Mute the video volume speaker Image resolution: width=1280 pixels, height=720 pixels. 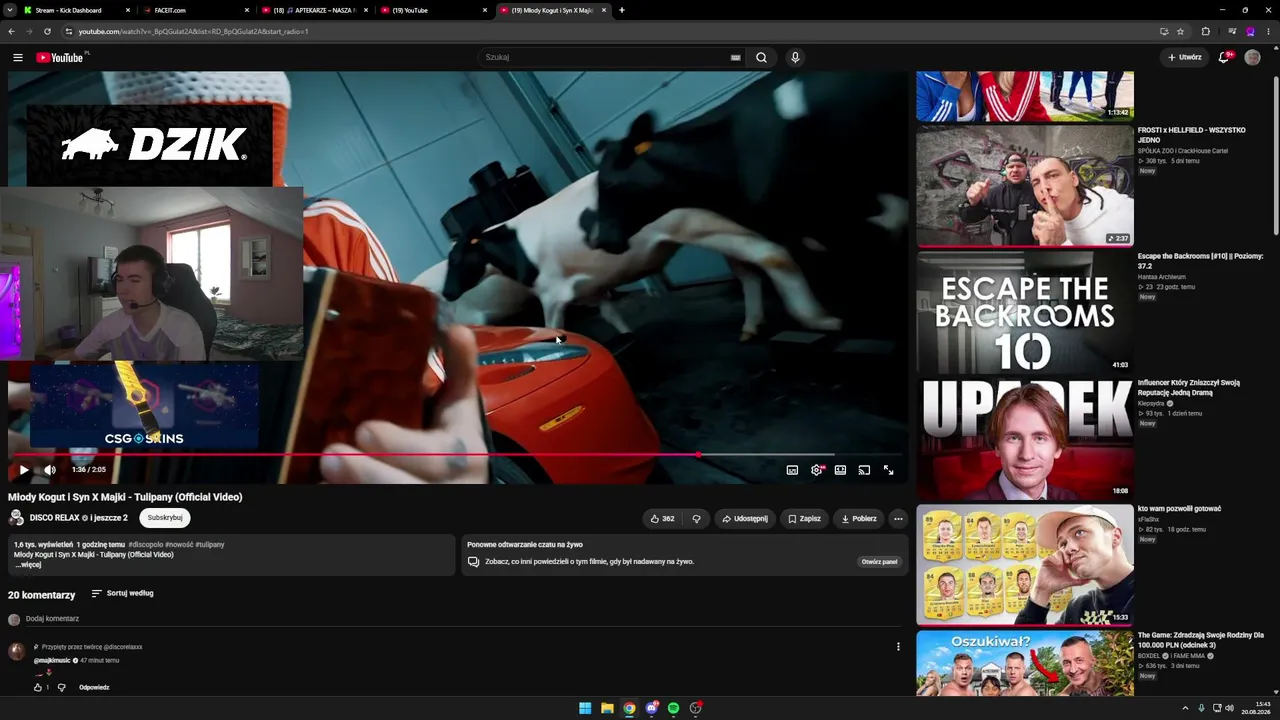pos(50,470)
